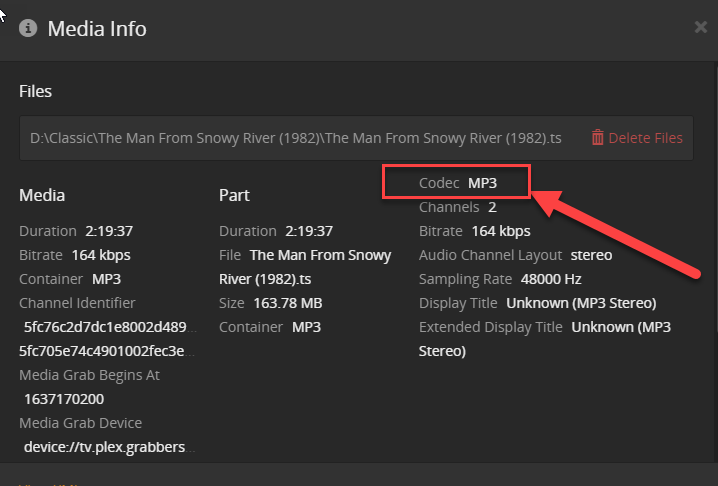Select the Media Grab Device value

pyautogui.click(x=104, y=446)
